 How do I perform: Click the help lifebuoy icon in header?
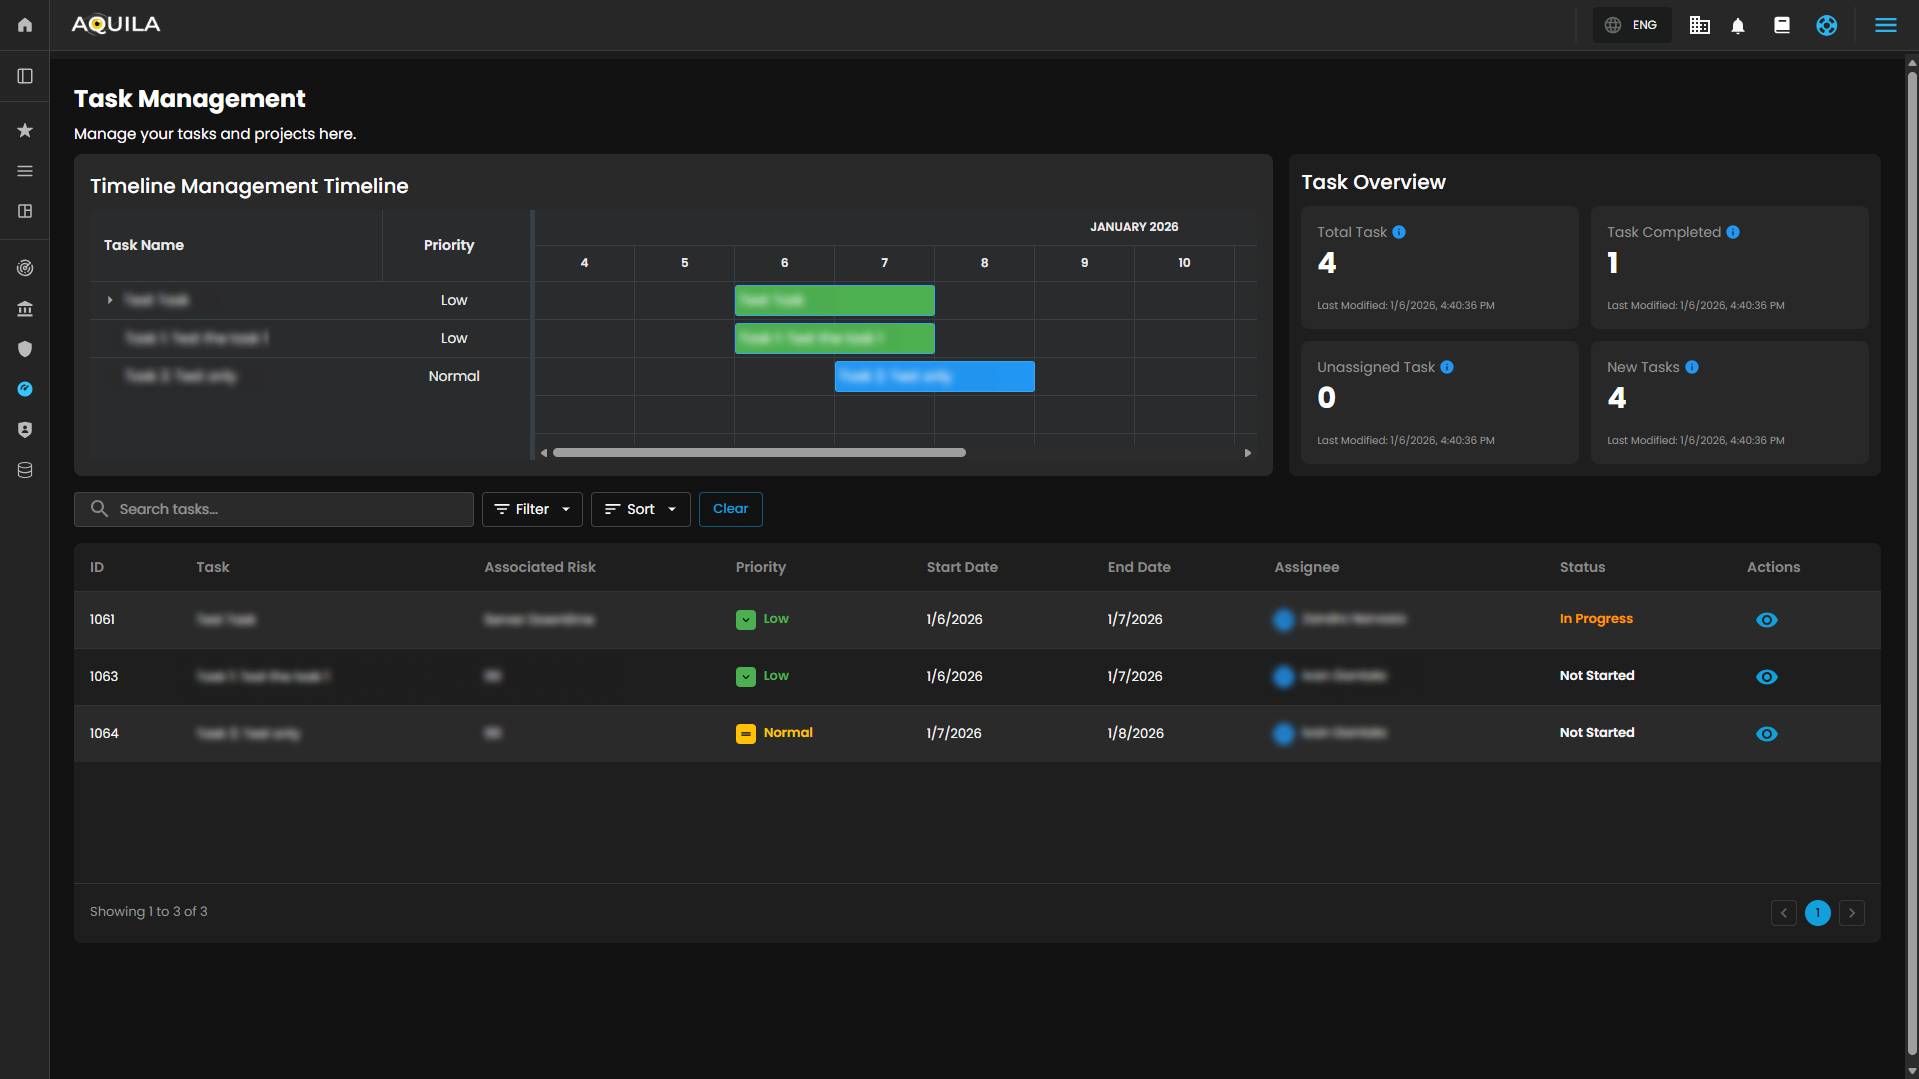(1826, 26)
